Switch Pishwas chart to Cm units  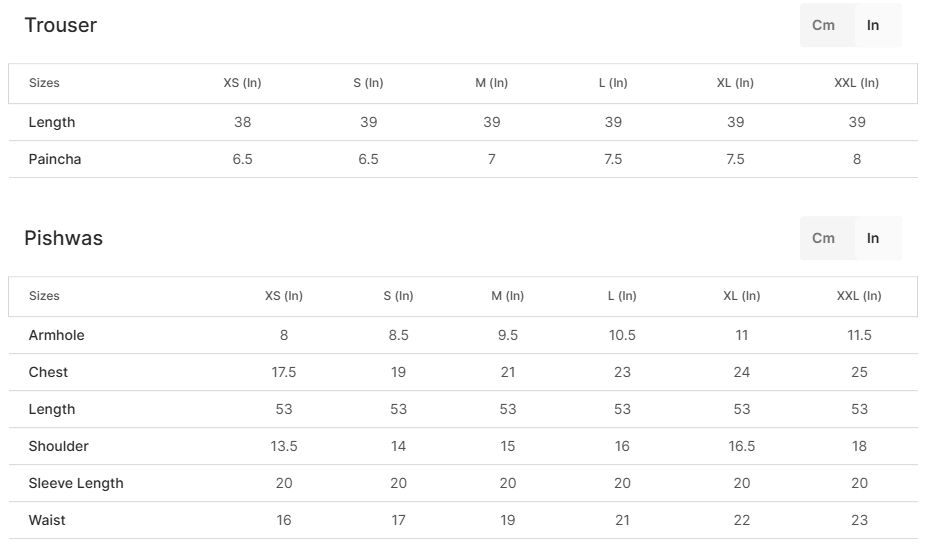point(824,238)
